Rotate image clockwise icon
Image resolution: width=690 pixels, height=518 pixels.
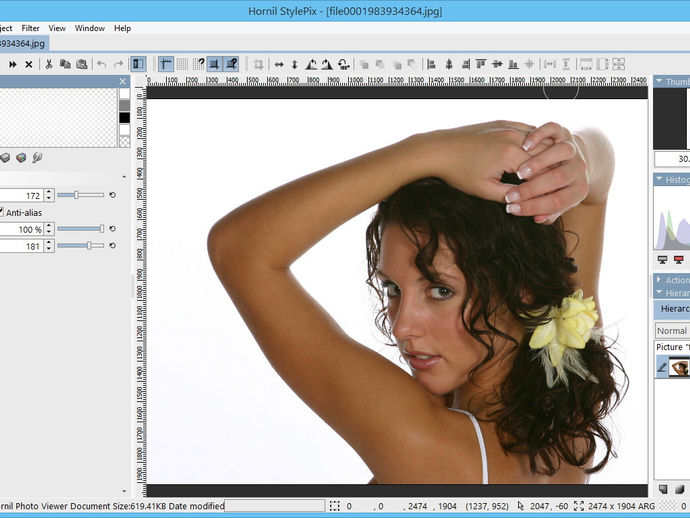click(327, 65)
